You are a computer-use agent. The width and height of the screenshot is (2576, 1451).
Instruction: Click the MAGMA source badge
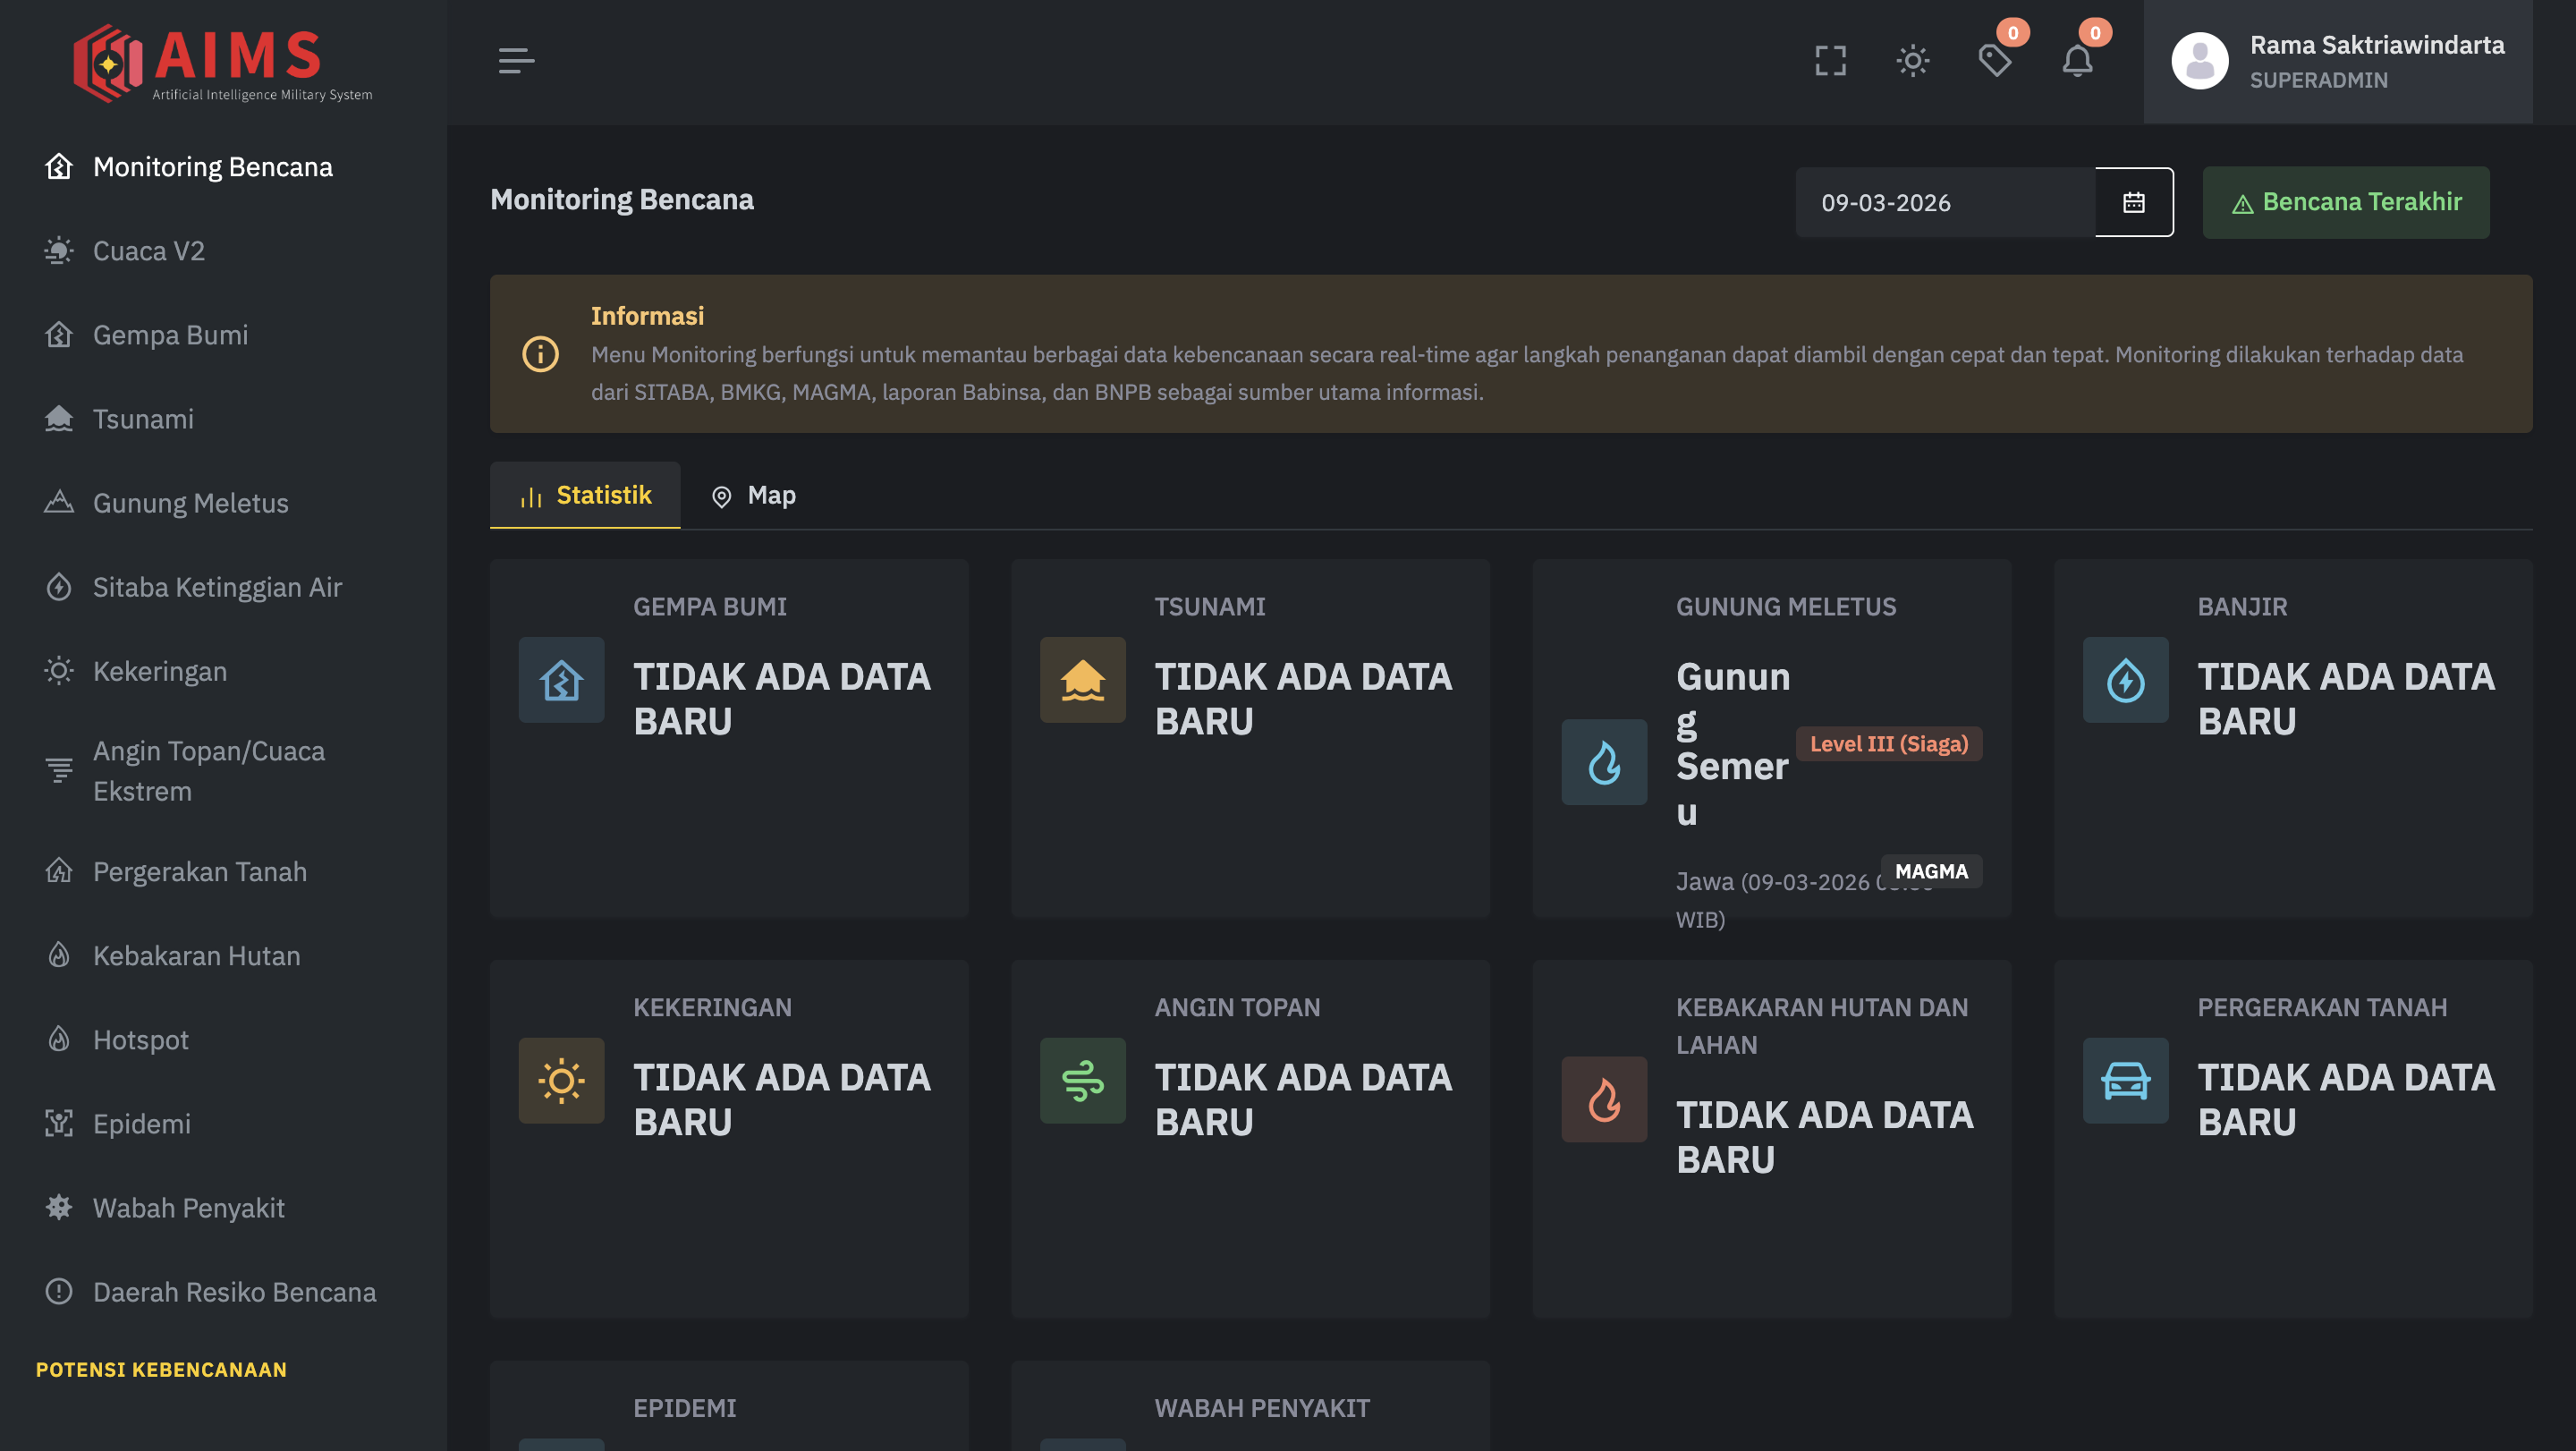pos(1931,871)
